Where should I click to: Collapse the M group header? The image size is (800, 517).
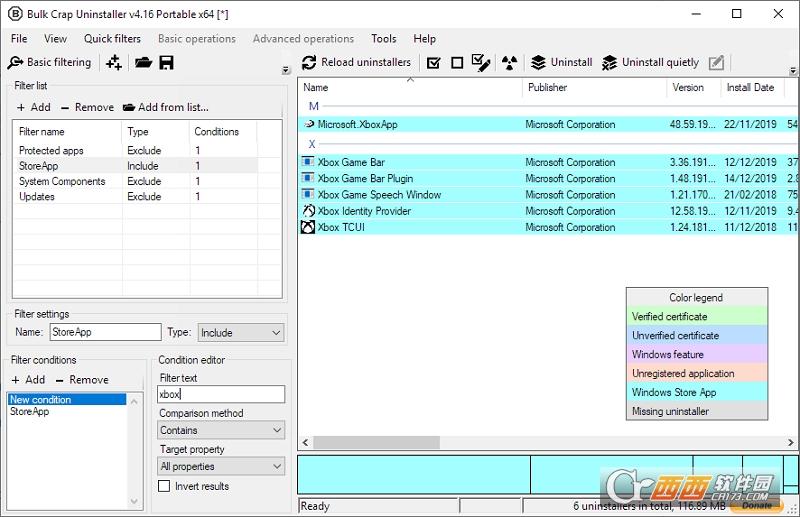click(x=313, y=106)
